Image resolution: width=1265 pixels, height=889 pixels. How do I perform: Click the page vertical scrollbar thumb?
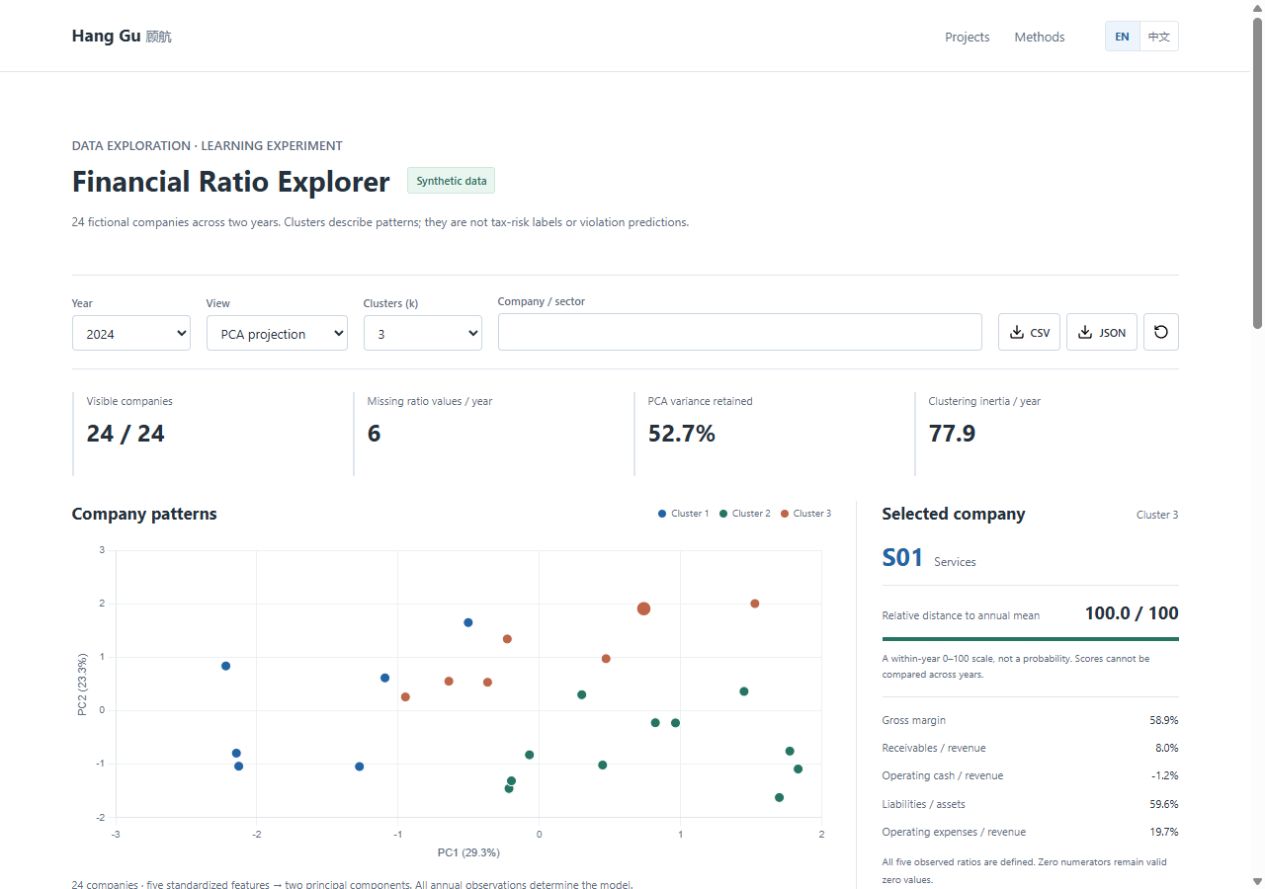pyautogui.click(x=1258, y=172)
